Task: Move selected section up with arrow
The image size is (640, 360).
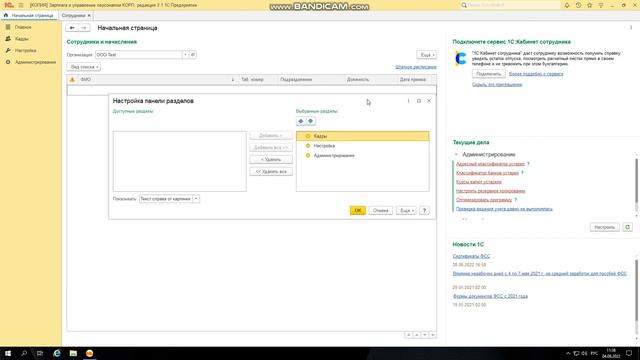Action: coord(301,121)
